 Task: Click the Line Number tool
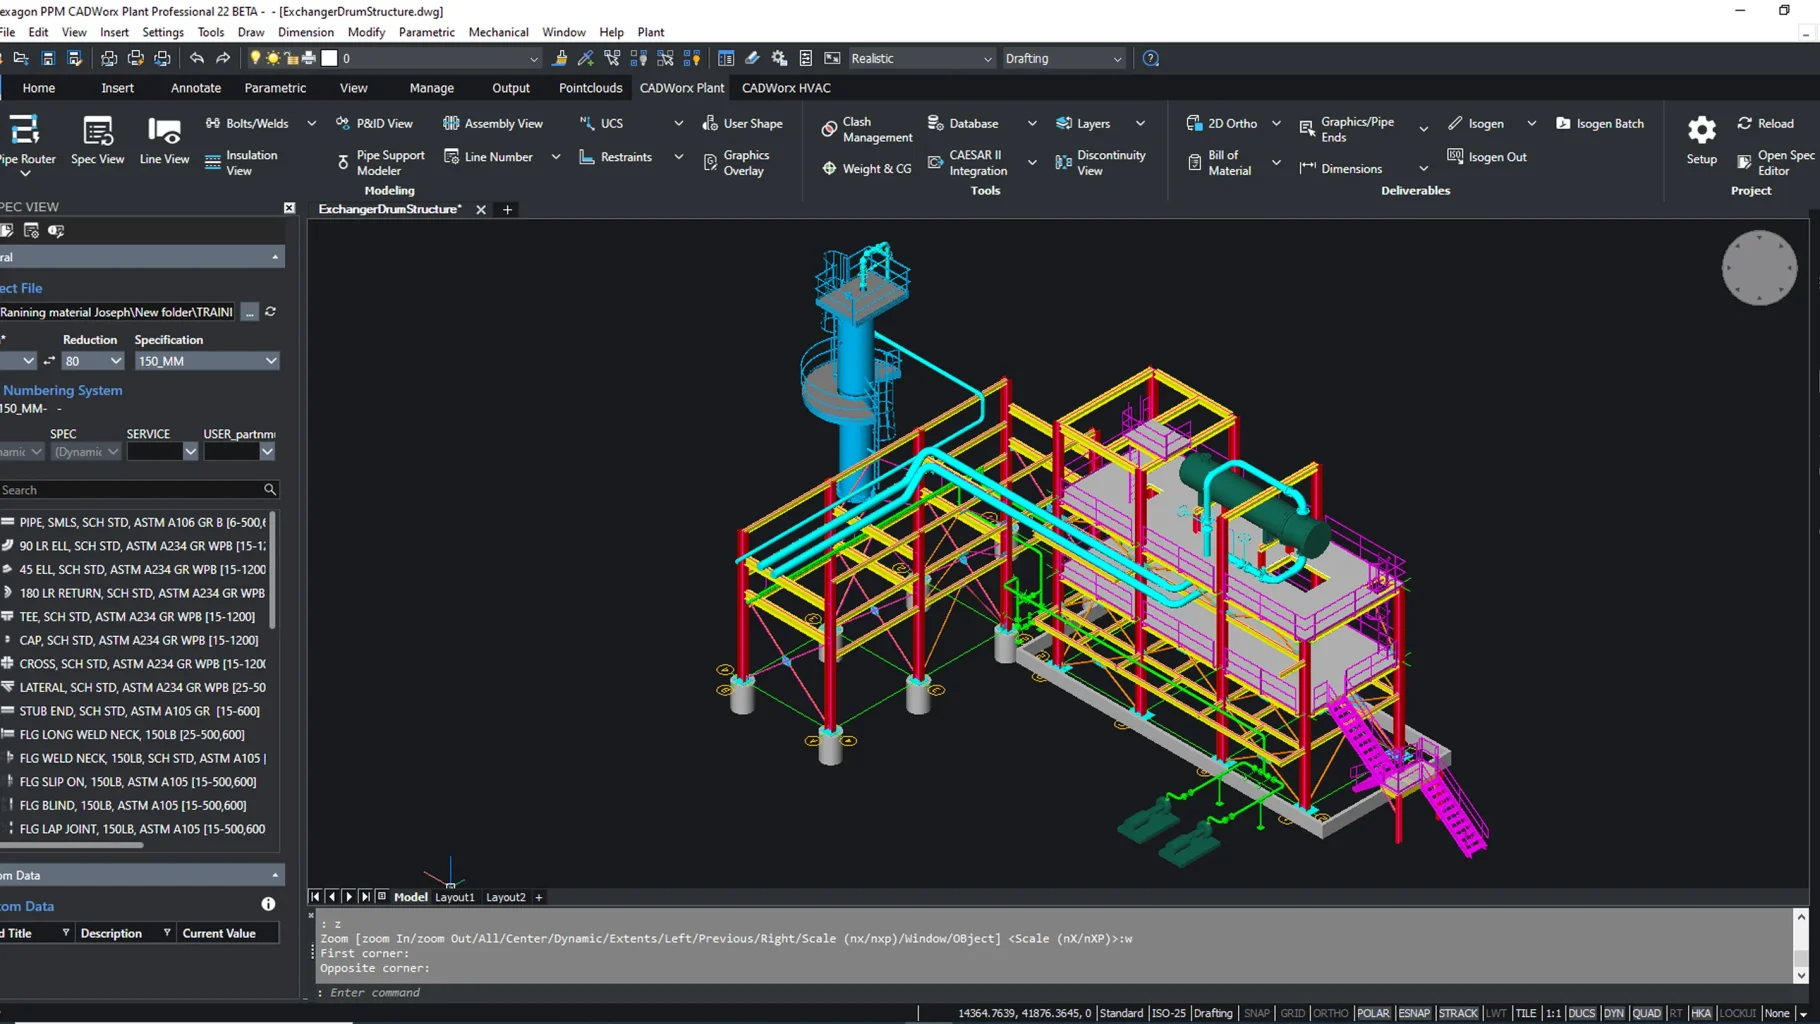[x=488, y=157]
